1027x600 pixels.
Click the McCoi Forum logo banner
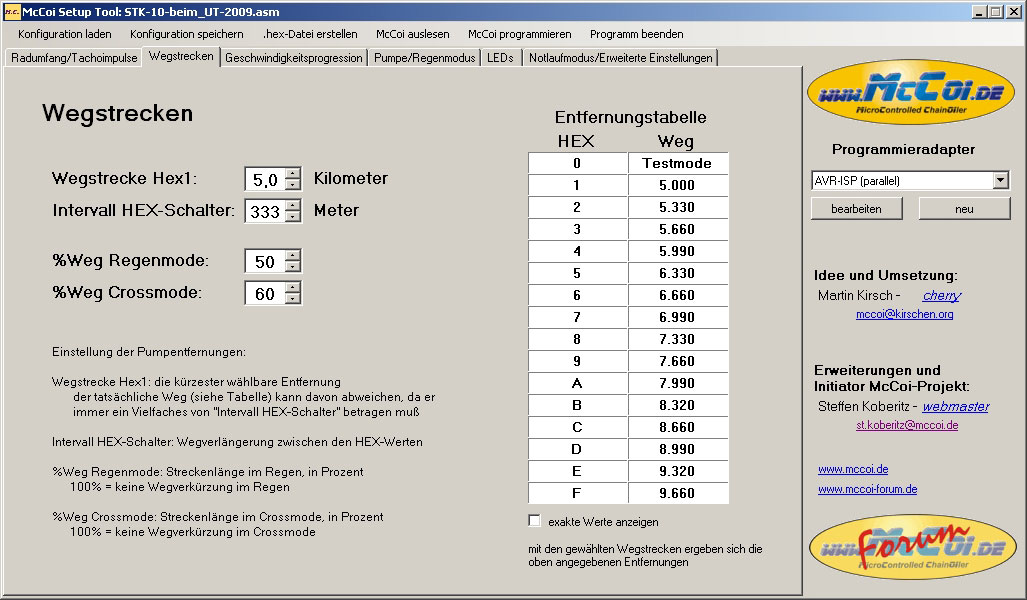[x=912, y=547]
